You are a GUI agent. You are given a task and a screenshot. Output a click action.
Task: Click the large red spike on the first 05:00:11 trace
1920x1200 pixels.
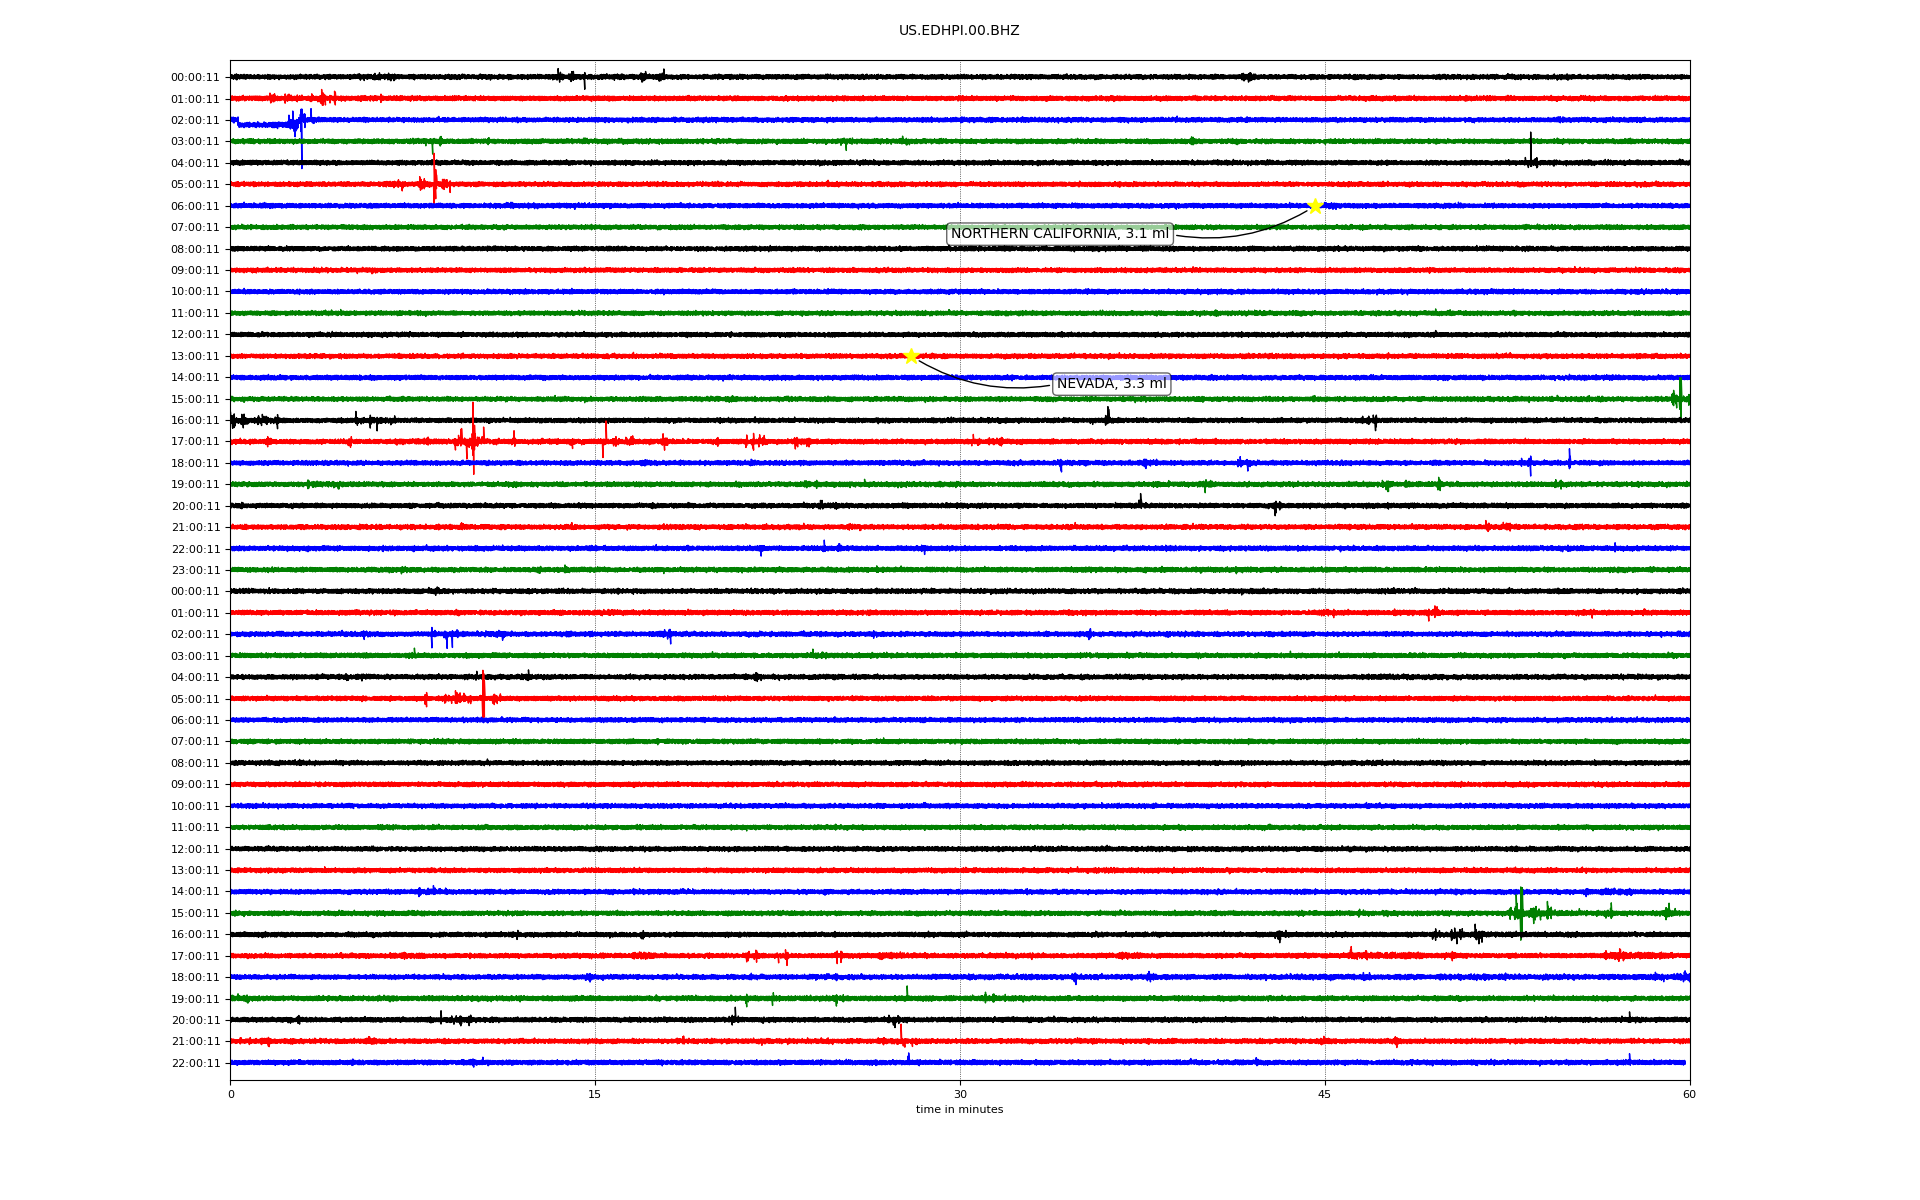click(x=434, y=182)
